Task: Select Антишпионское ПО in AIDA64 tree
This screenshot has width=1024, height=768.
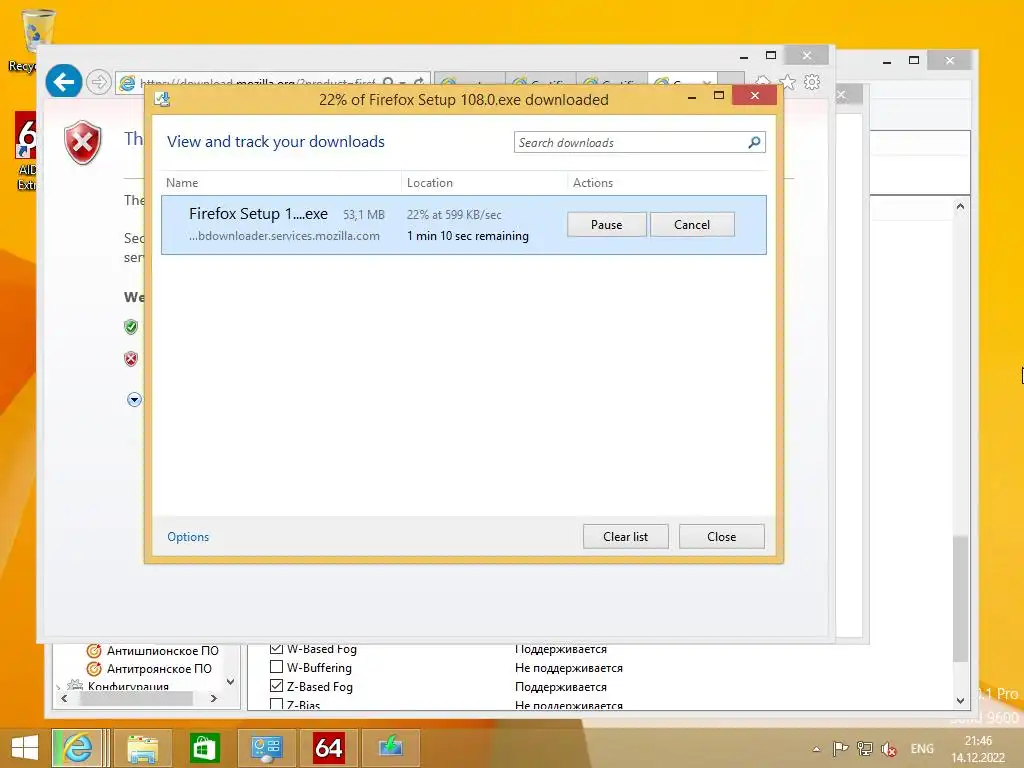Action: [163, 650]
